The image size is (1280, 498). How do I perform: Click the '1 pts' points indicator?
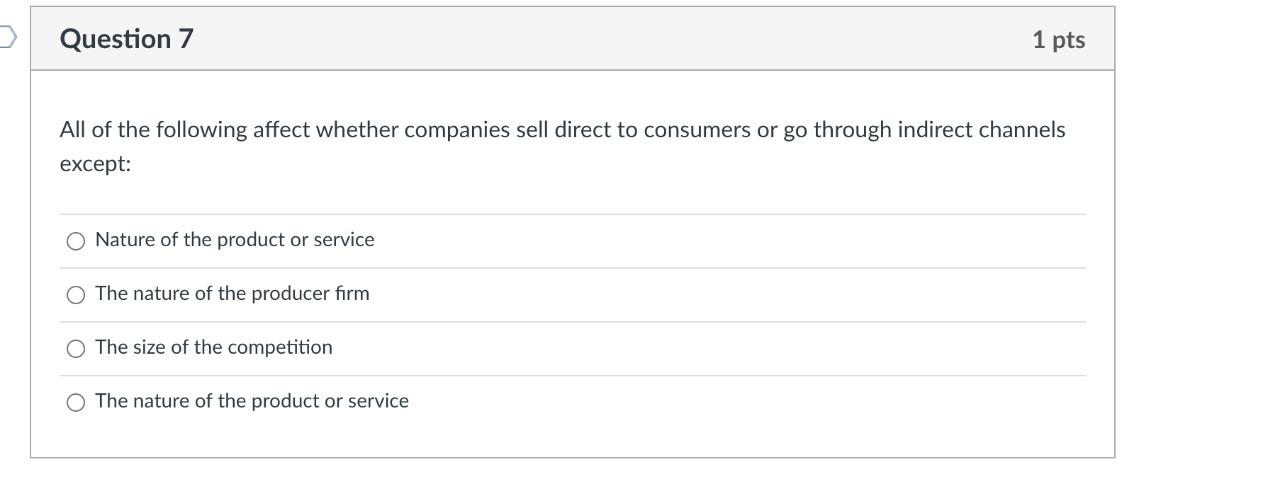(x=1058, y=40)
